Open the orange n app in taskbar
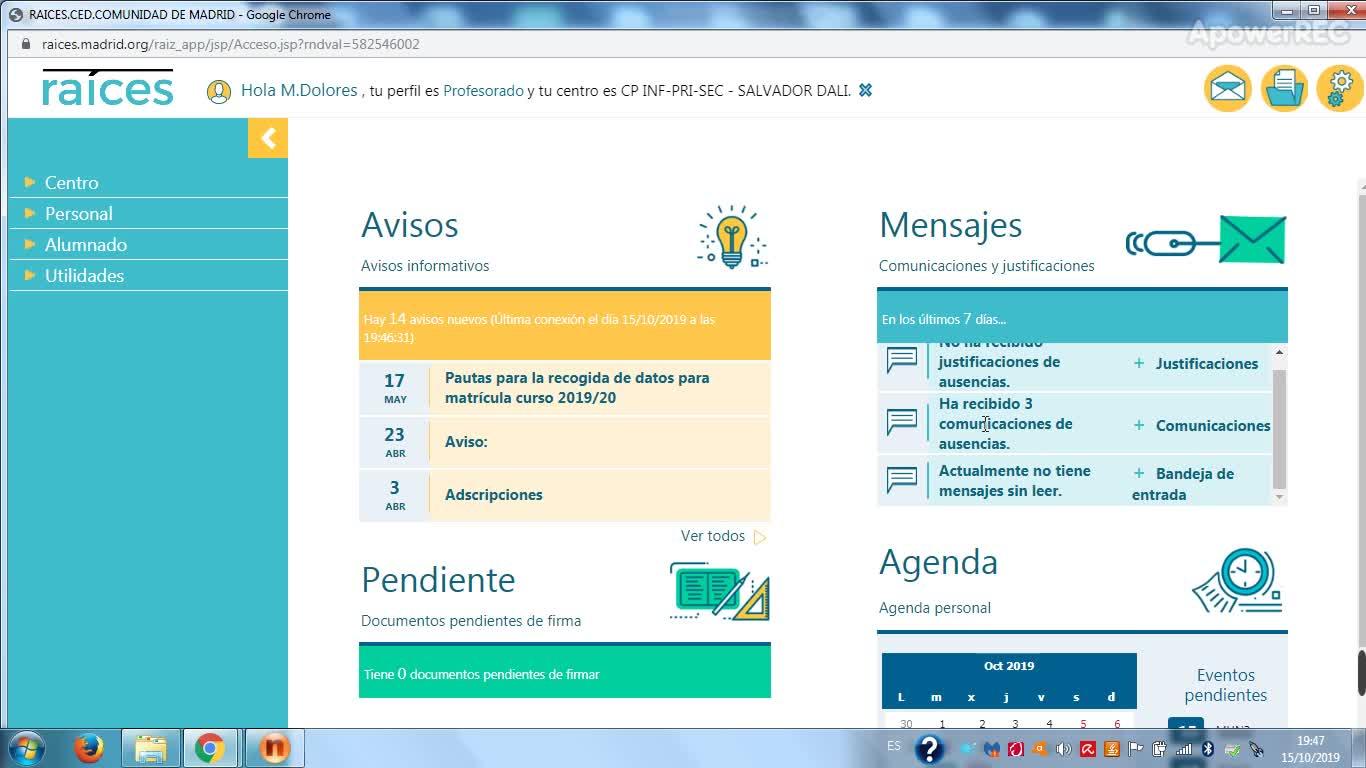The width and height of the screenshot is (1366, 768). [273, 748]
